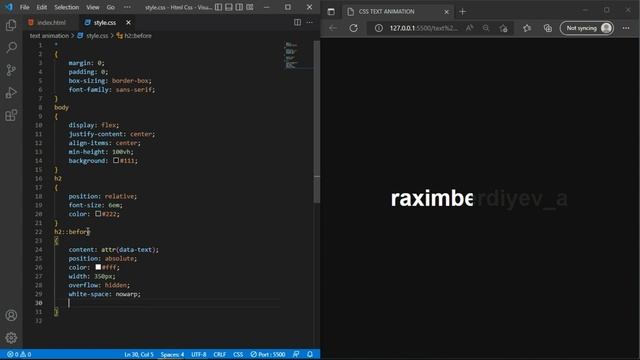Add page to favorites star icon
Screen dimensions: 640x360
[504, 28]
